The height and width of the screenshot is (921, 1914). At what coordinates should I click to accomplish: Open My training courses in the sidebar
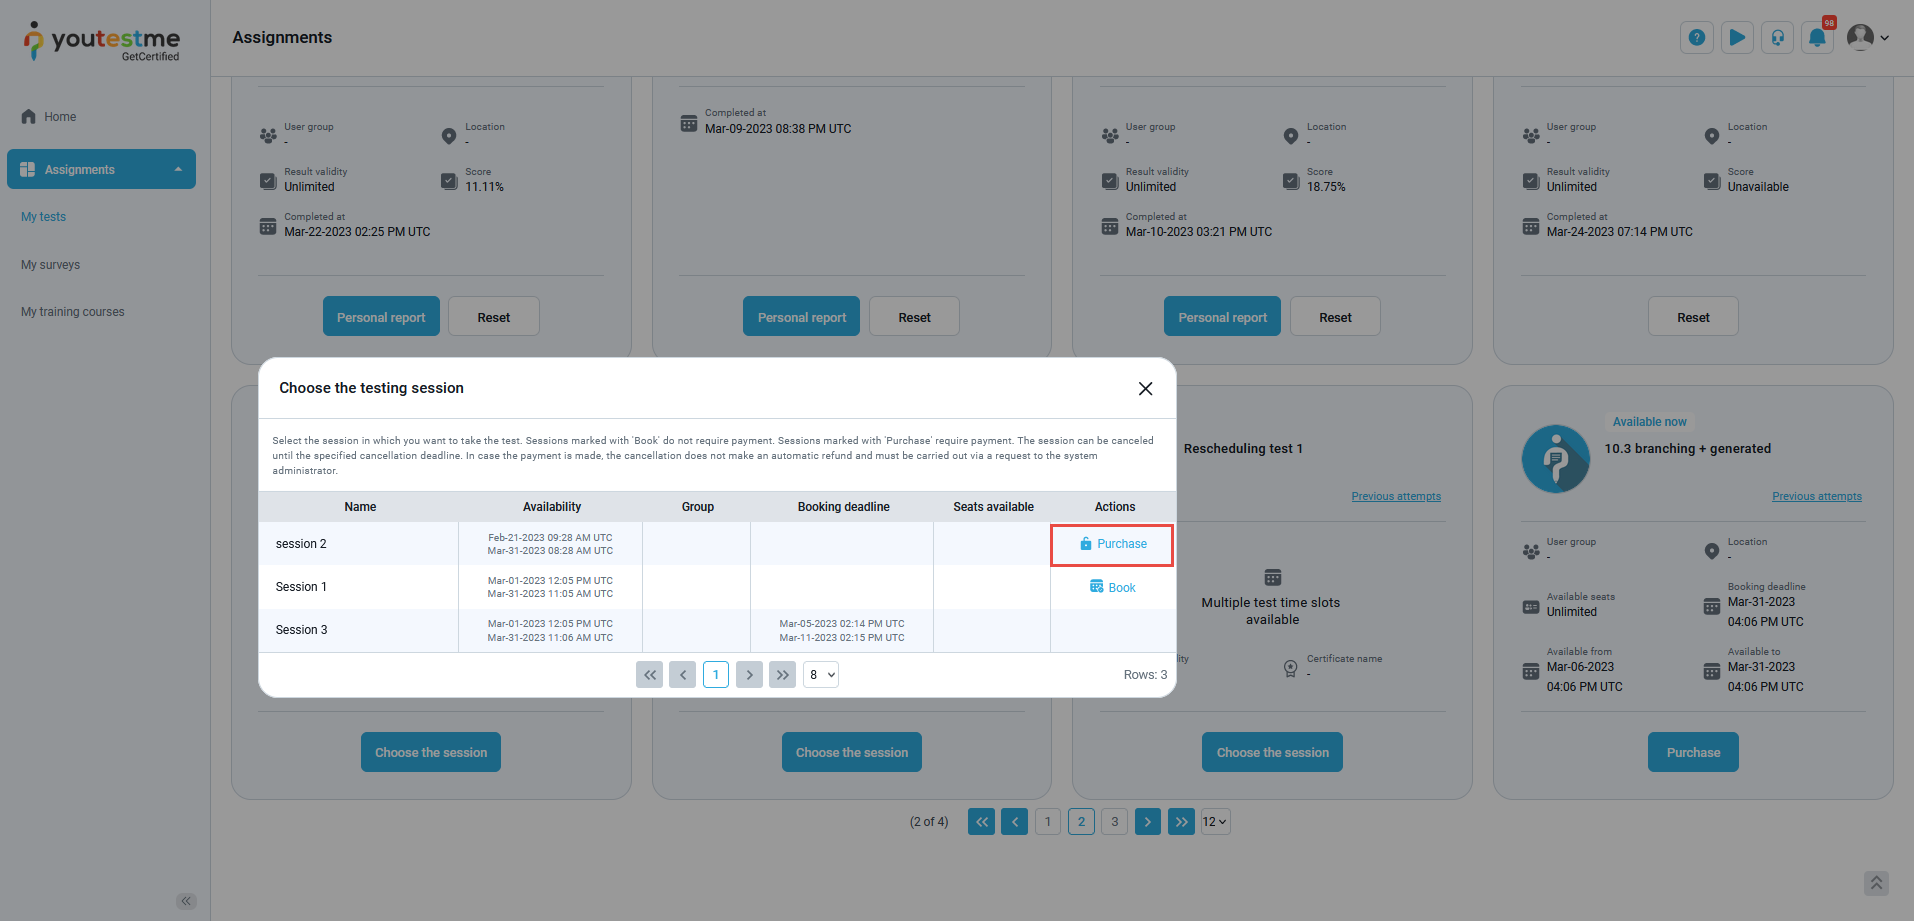pyautogui.click(x=73, y=312)
